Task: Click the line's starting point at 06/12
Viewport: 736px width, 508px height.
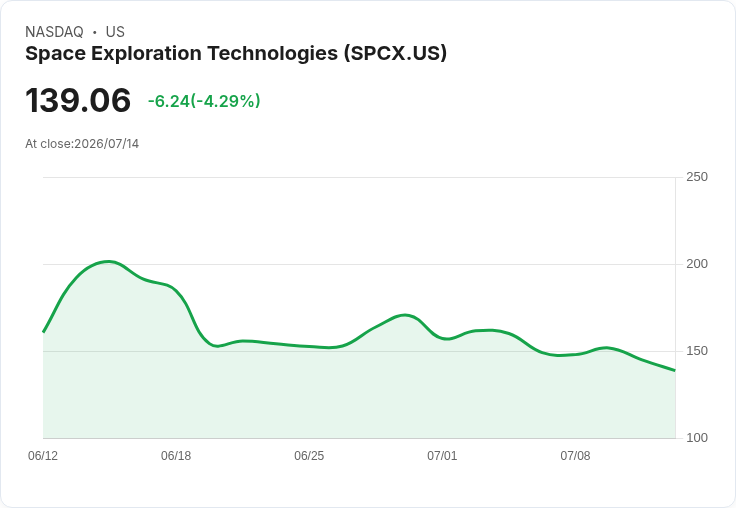Action: pyautogui.click(x=44, y=331)
